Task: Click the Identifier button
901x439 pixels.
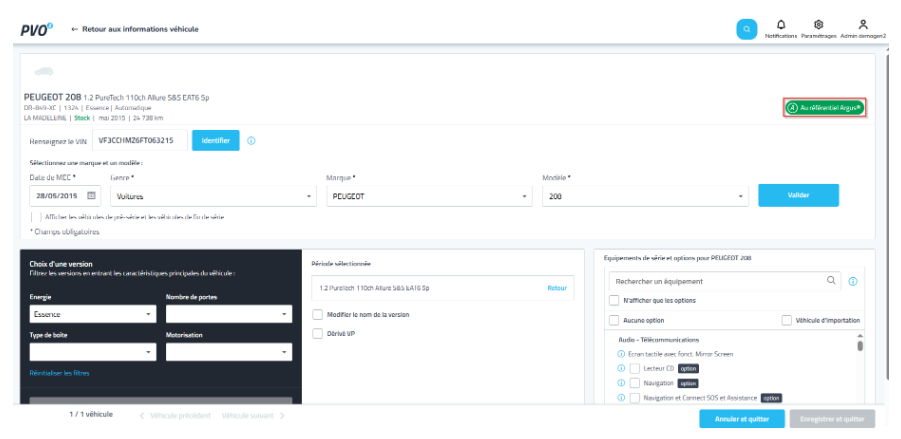Action: (x=215, y=140)
